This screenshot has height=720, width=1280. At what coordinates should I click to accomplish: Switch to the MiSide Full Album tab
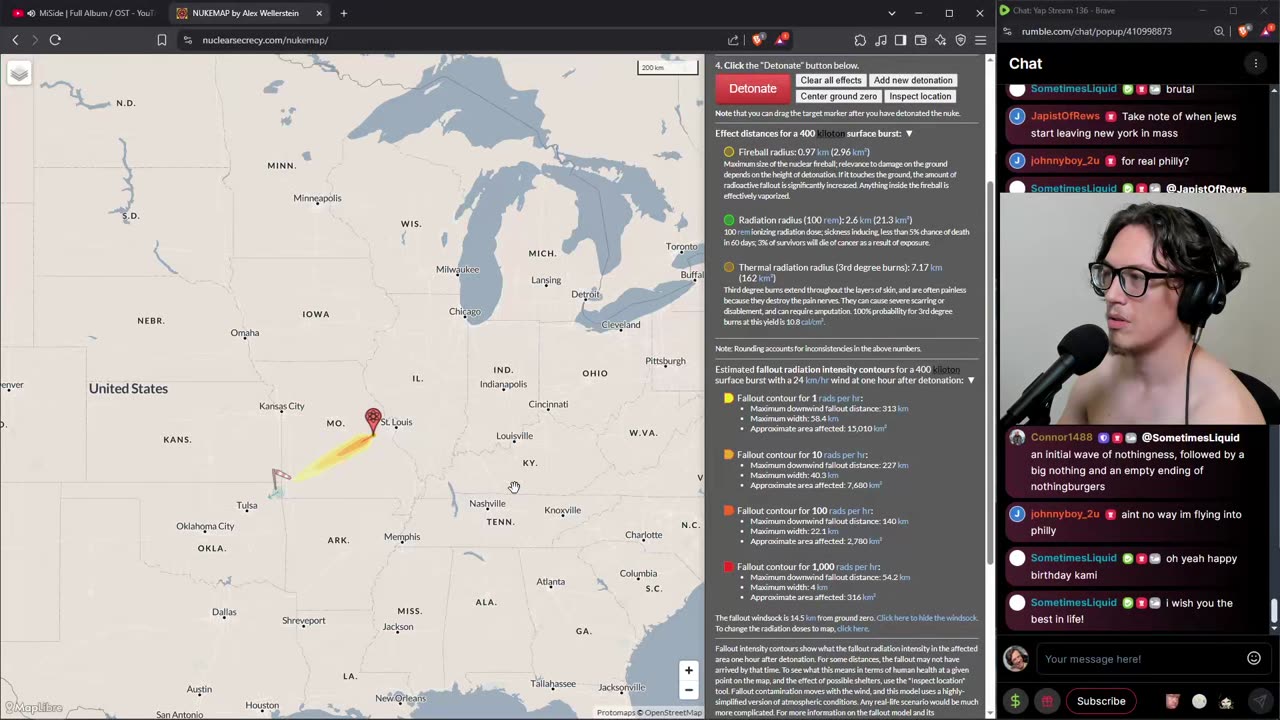83,13
